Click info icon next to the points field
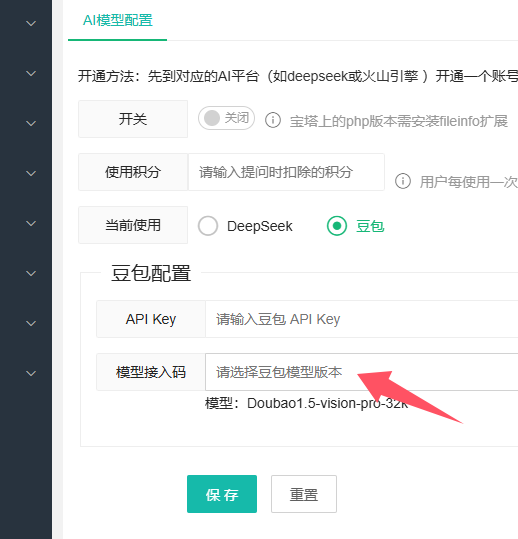Screen dimensions: 518x539 tap(403, 181)
